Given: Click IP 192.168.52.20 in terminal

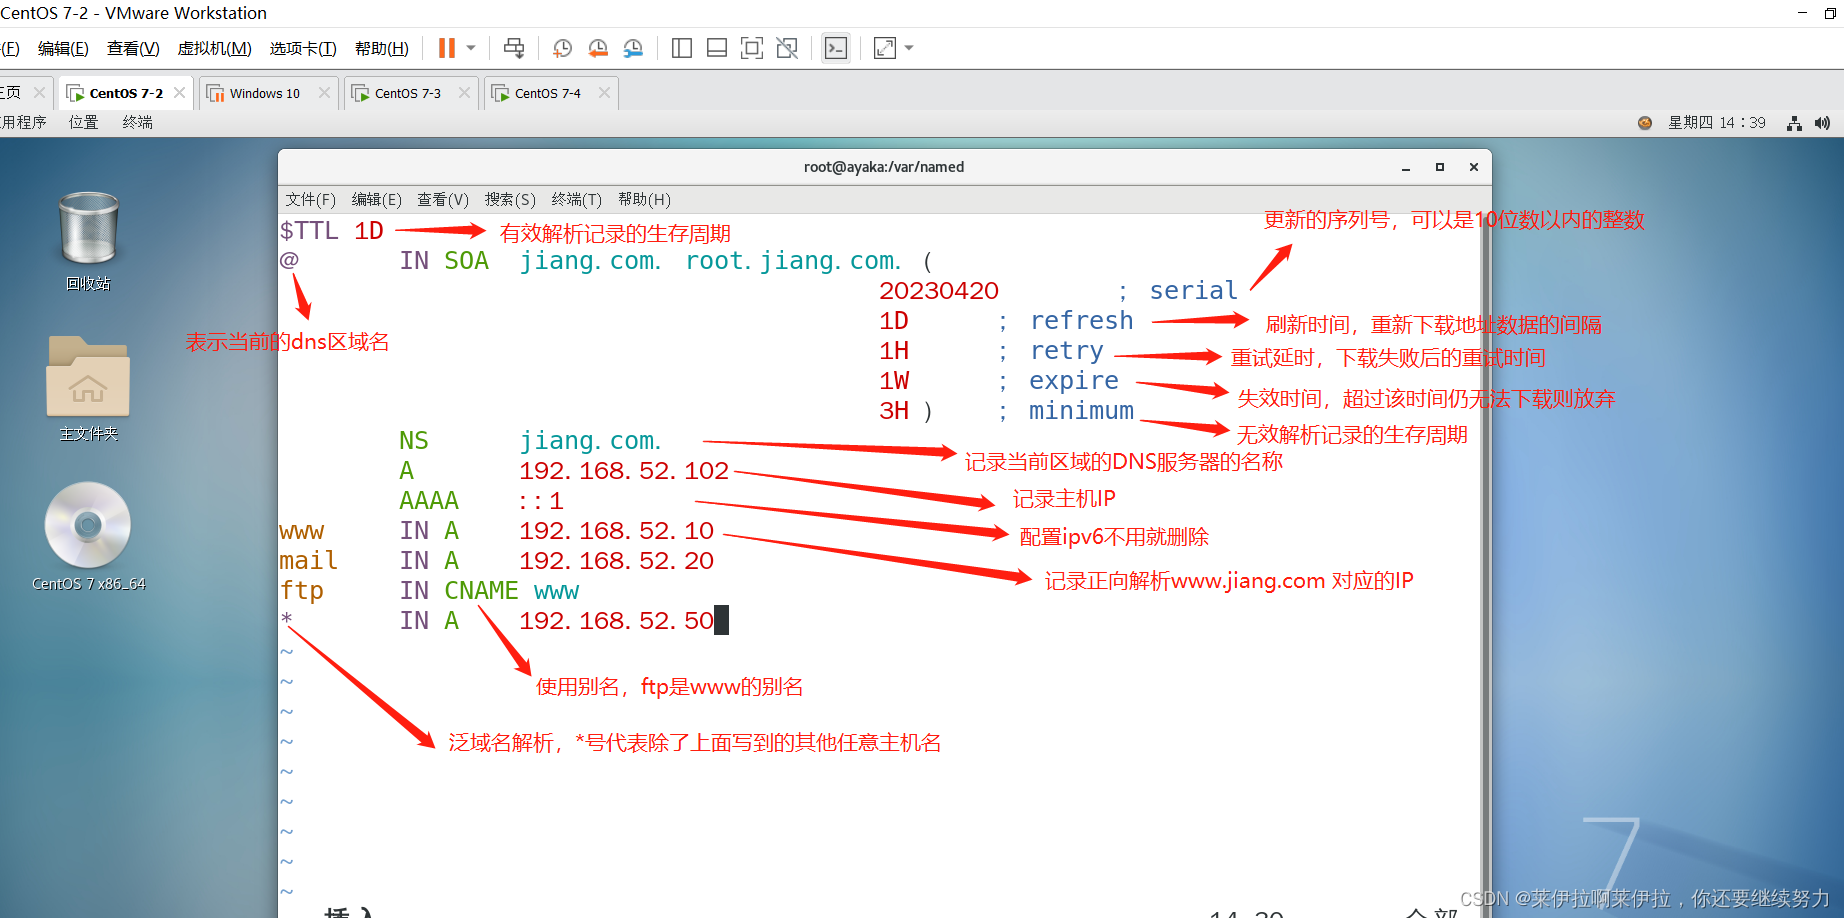Looking at the screenshot, I should click(x=616, y=561).
